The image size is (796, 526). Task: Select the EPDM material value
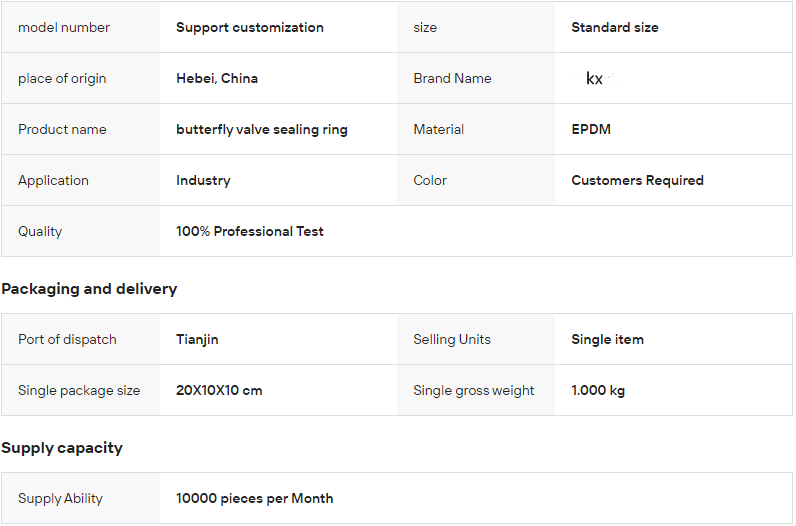591,130
